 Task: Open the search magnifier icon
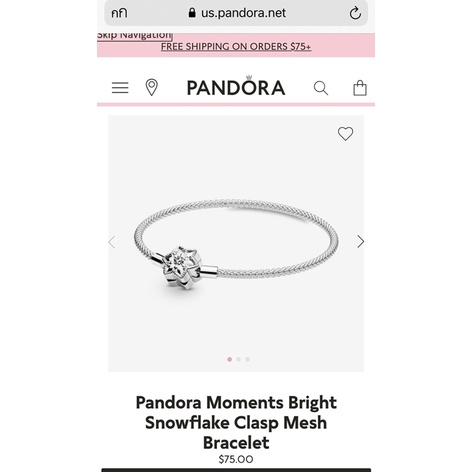(321, 88)
